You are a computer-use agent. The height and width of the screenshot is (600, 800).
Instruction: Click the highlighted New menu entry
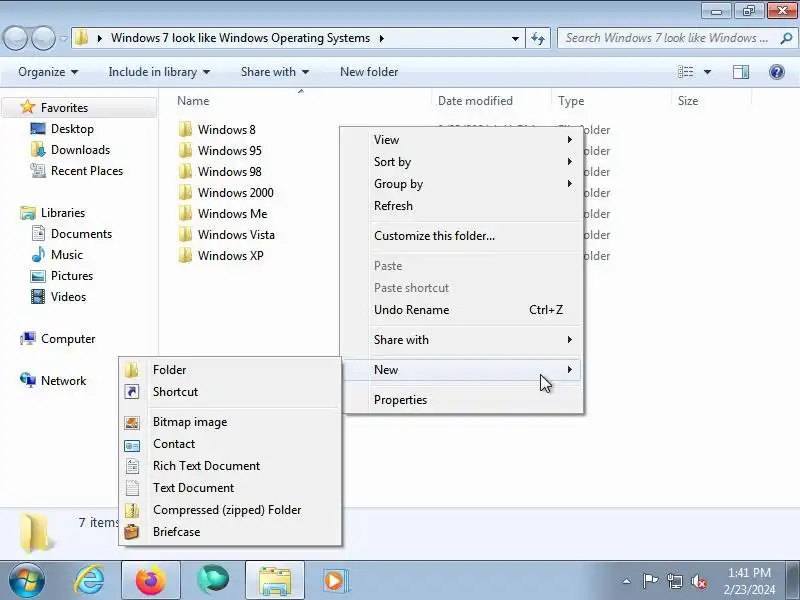pos(462,370)
